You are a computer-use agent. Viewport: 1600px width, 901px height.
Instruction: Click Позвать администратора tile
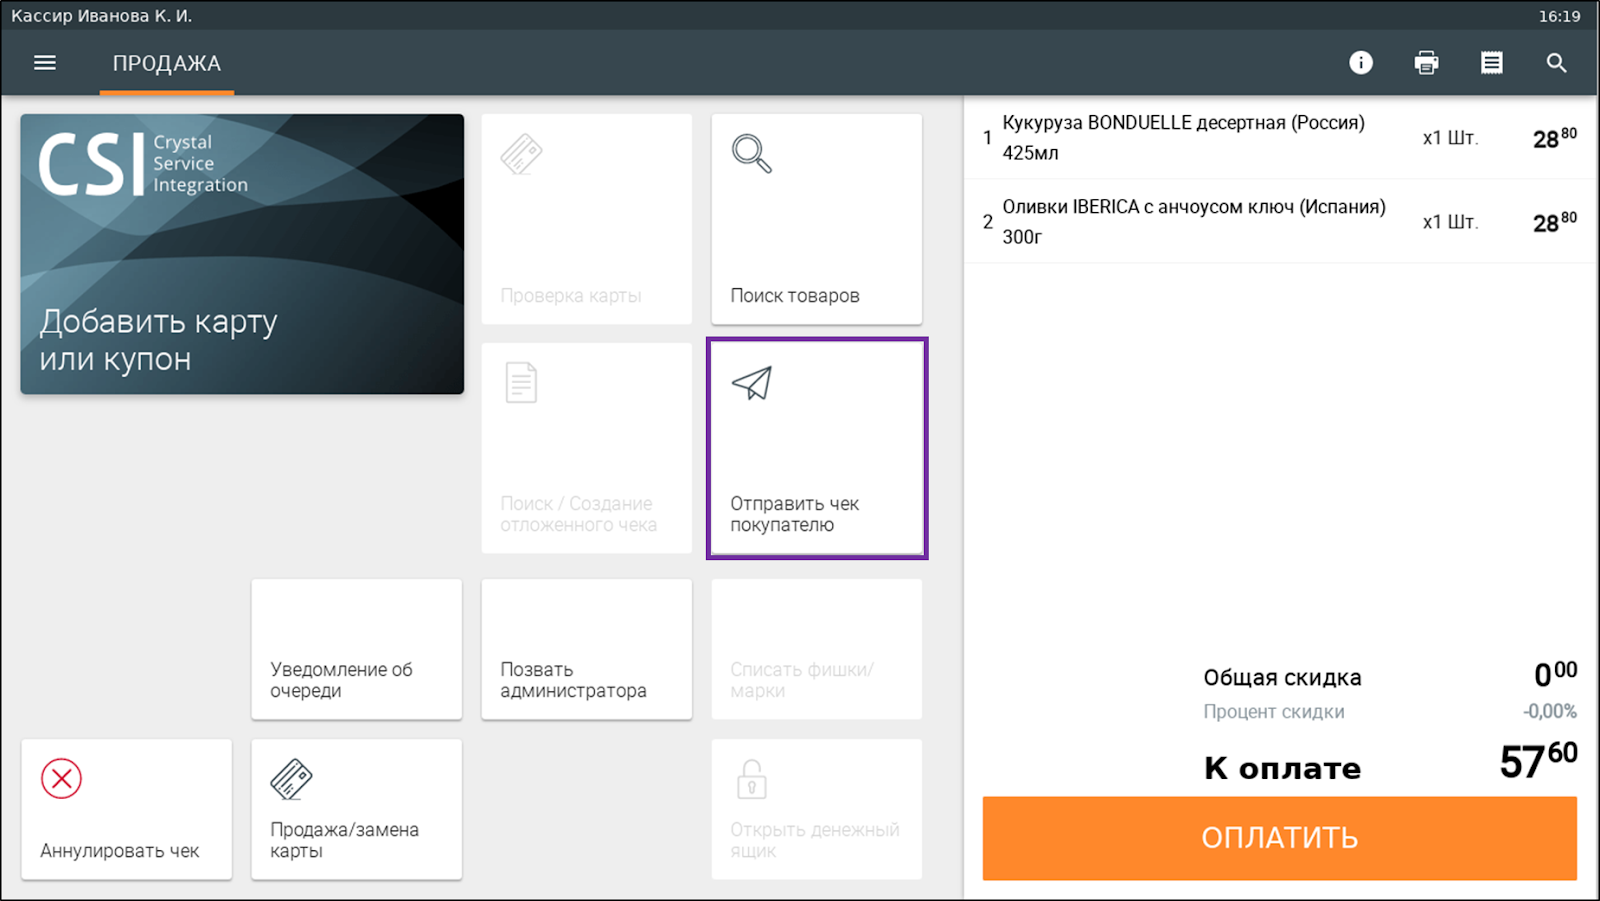(x=587, y=649)
